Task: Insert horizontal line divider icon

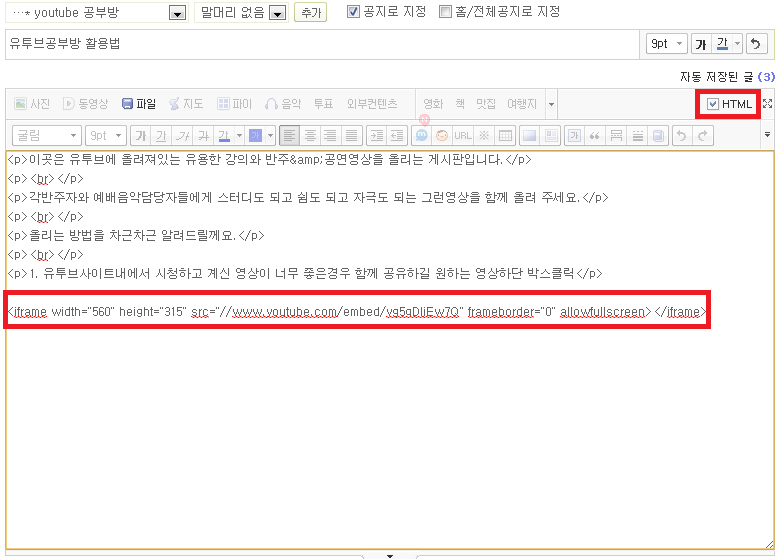Action: coord(637,136)
